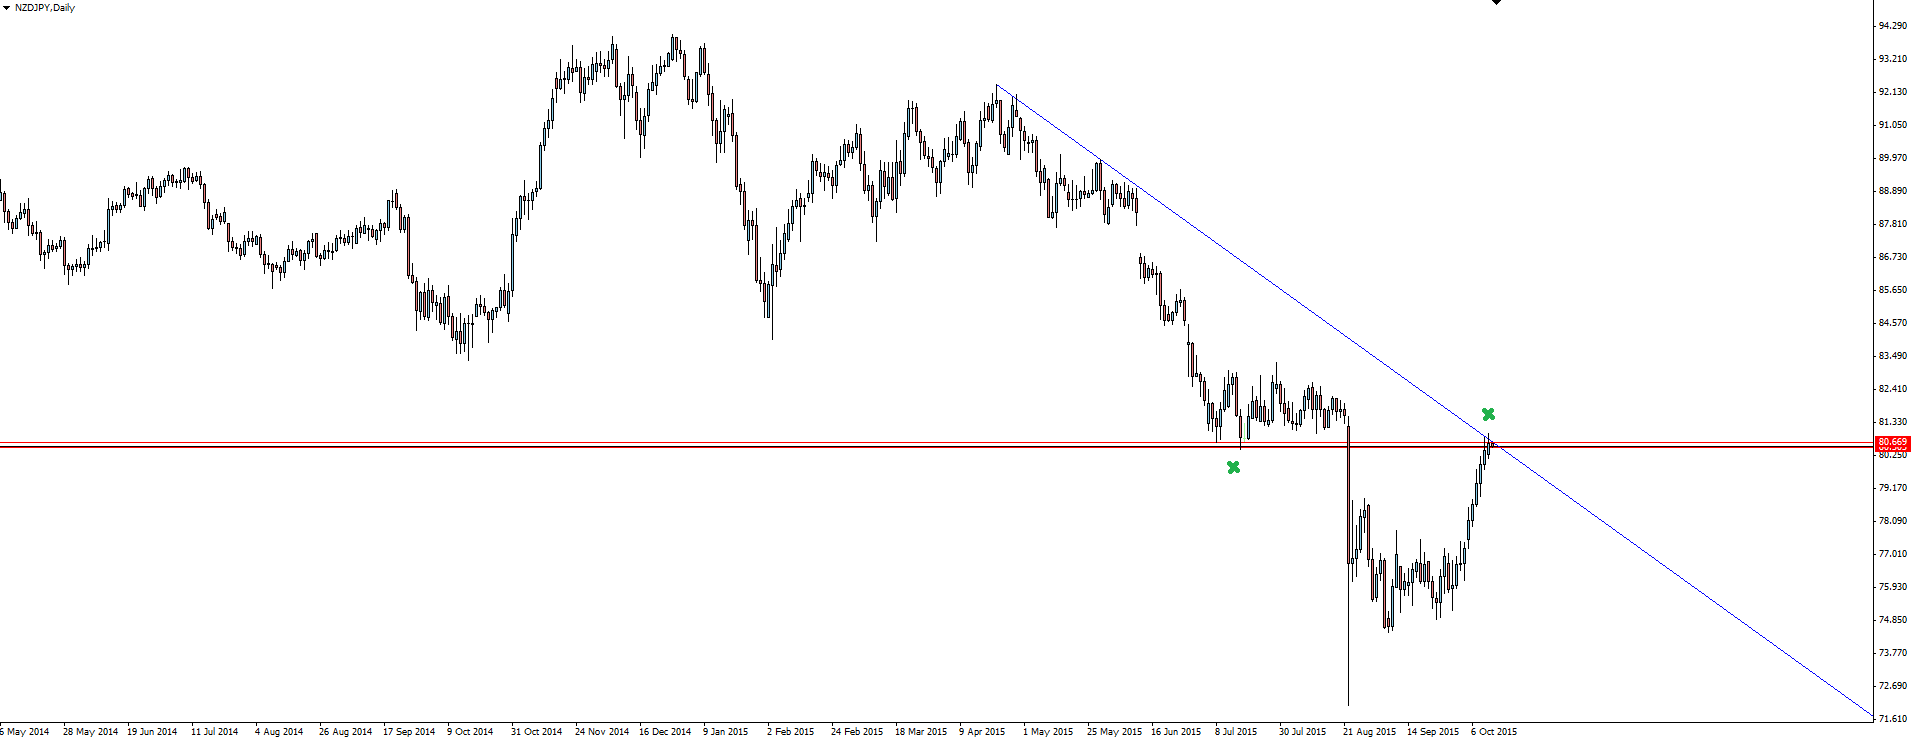Click the 9 Oct 2014 date label
The height and width of the screenshot is (740, 1912).
[470, 732]
